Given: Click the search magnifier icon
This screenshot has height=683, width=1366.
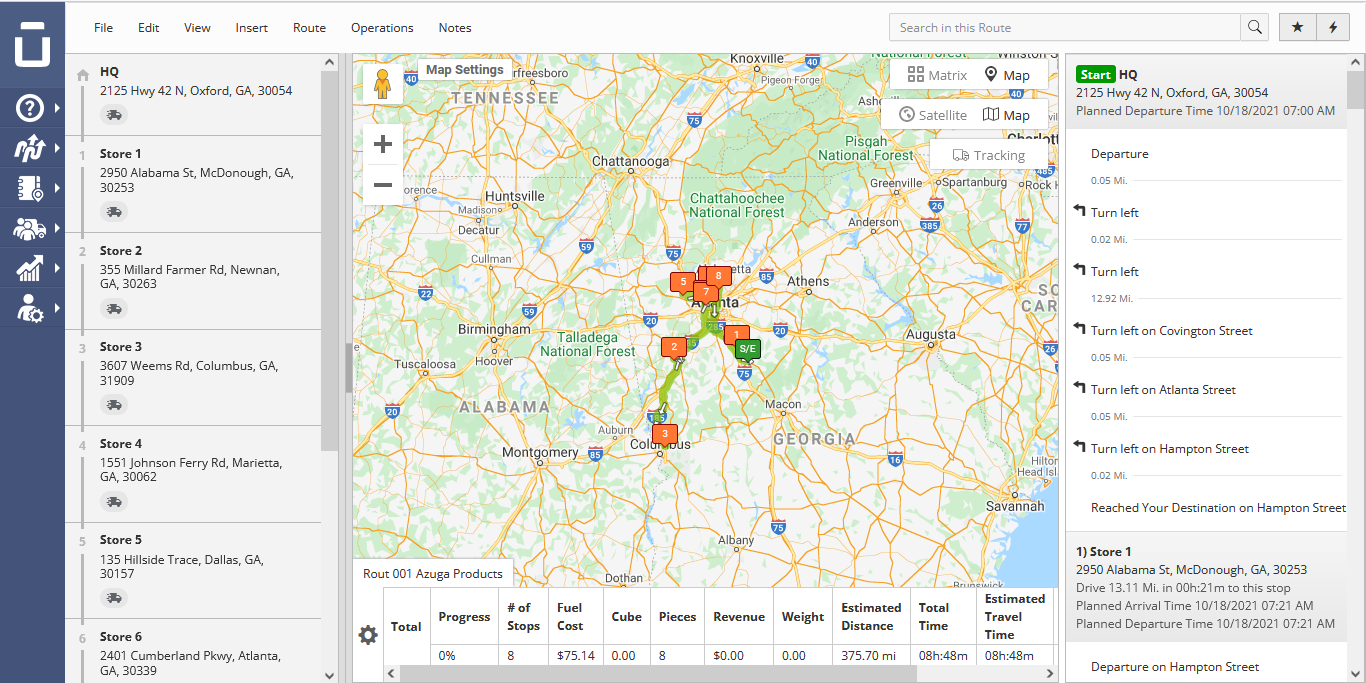Looking at the screenshot, I should point(1255,27).
